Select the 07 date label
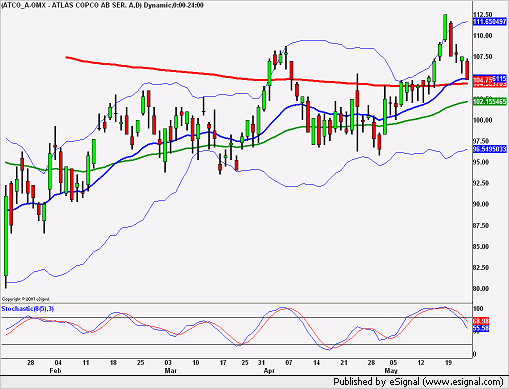 [289, 363]
